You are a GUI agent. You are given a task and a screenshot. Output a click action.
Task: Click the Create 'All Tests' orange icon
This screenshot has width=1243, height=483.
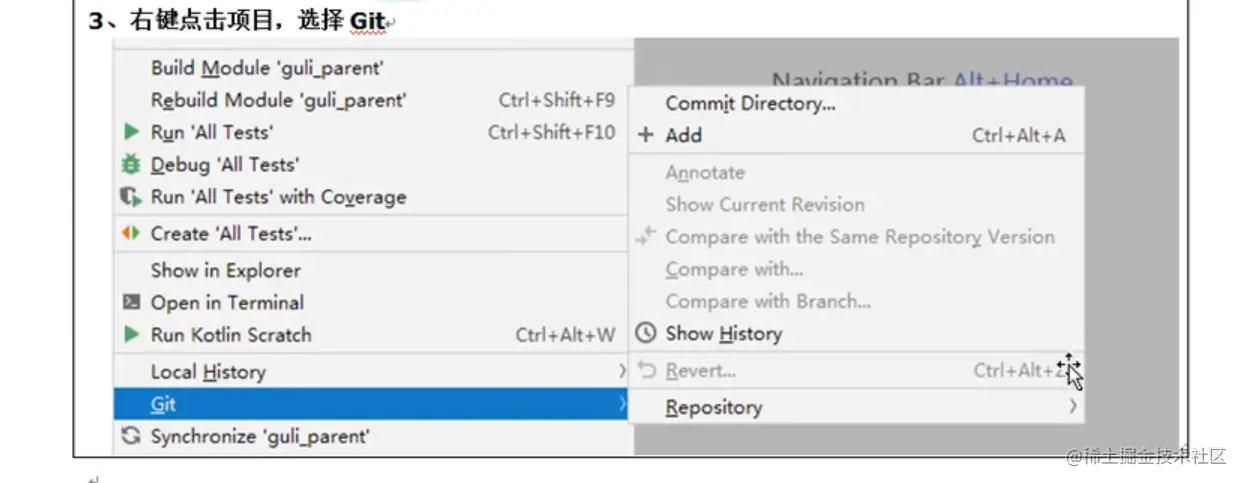pos(131,234)
